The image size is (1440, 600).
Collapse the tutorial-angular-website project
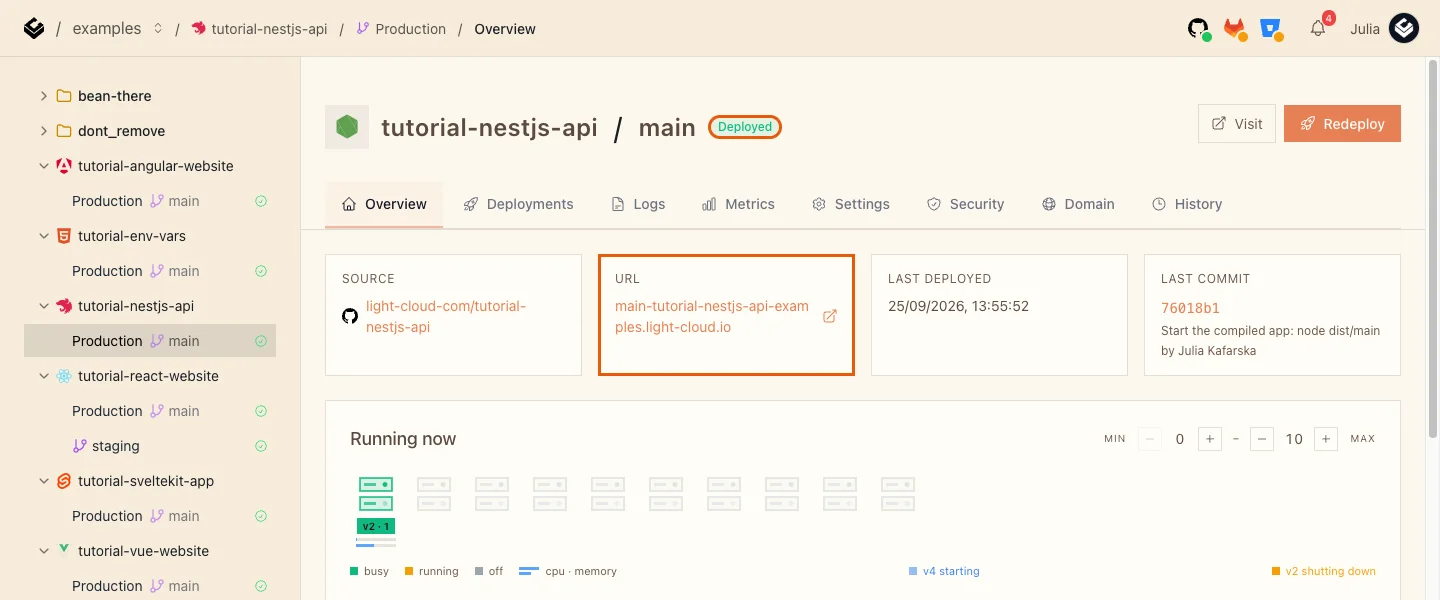(x=43, y=166)
